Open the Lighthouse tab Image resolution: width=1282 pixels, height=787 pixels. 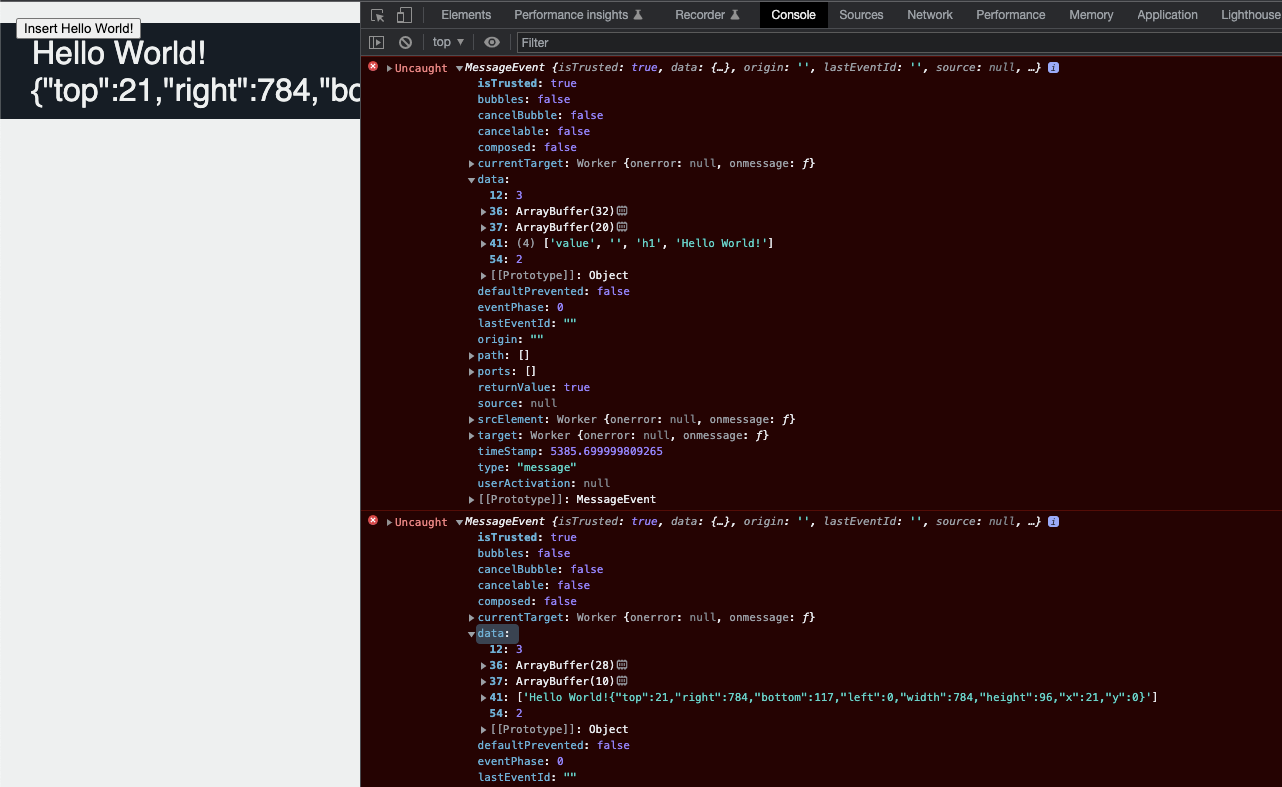(1250, 15)
